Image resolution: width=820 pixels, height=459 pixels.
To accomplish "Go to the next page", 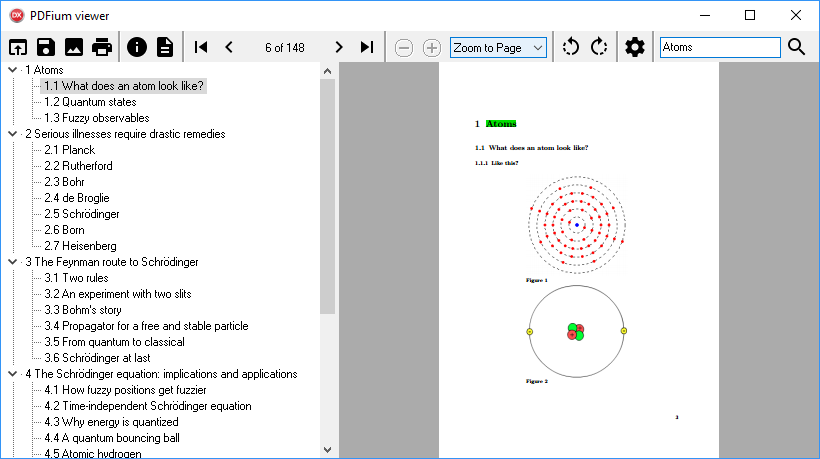I will point(339,47).
